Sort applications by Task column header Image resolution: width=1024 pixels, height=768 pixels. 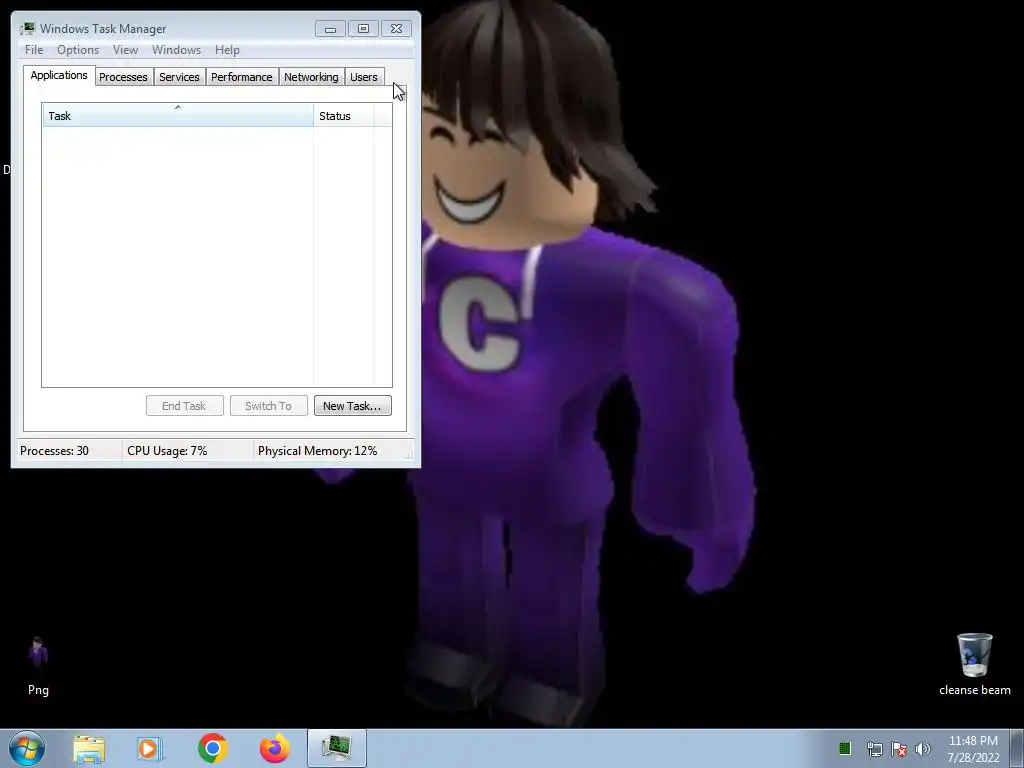pyautogui.click(x=178, y=116)
